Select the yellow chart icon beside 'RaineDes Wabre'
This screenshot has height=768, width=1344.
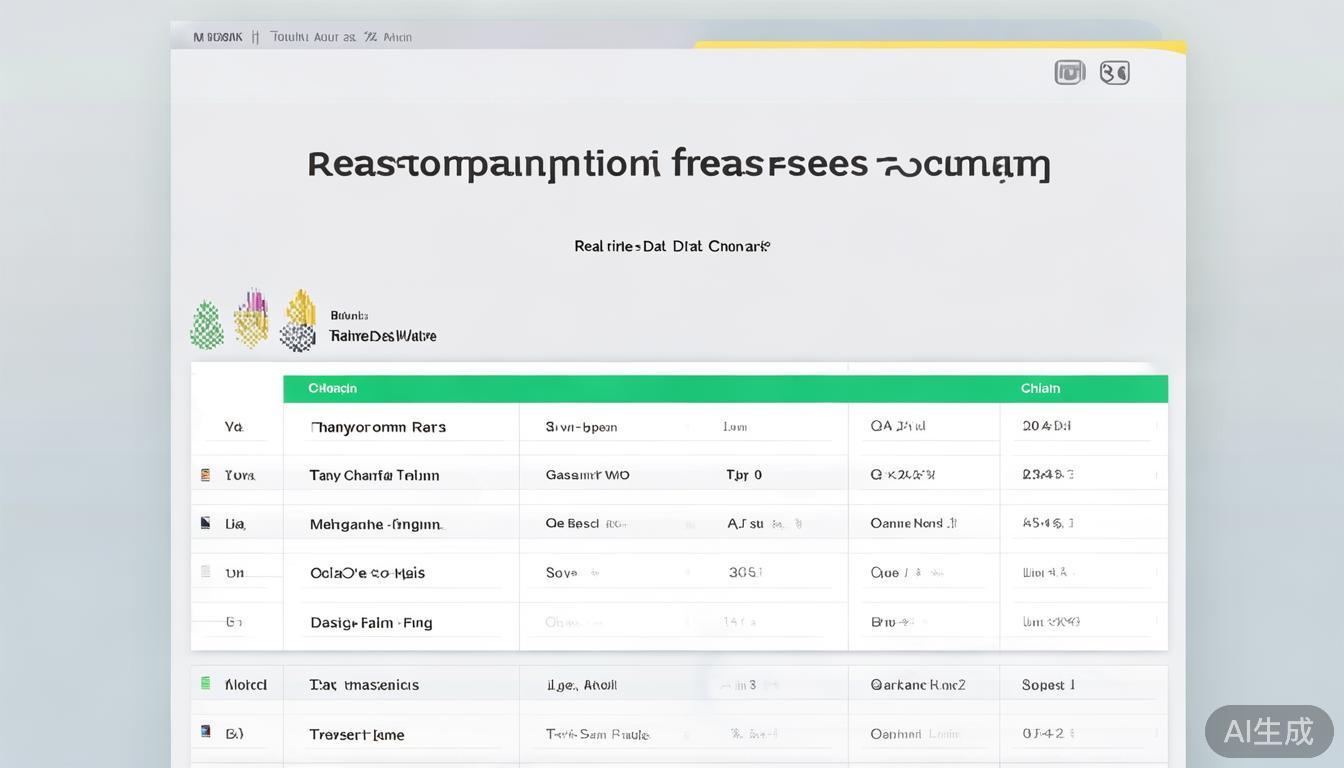[x=298, y=318]
